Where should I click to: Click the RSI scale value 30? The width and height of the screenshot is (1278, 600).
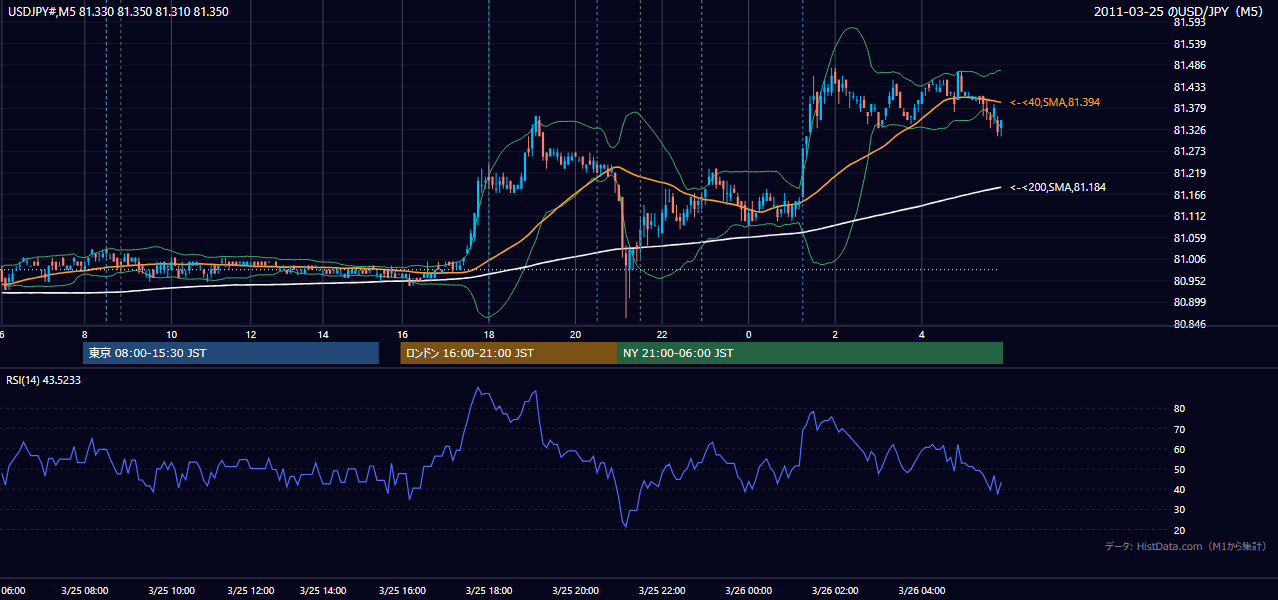point(1179,510)
